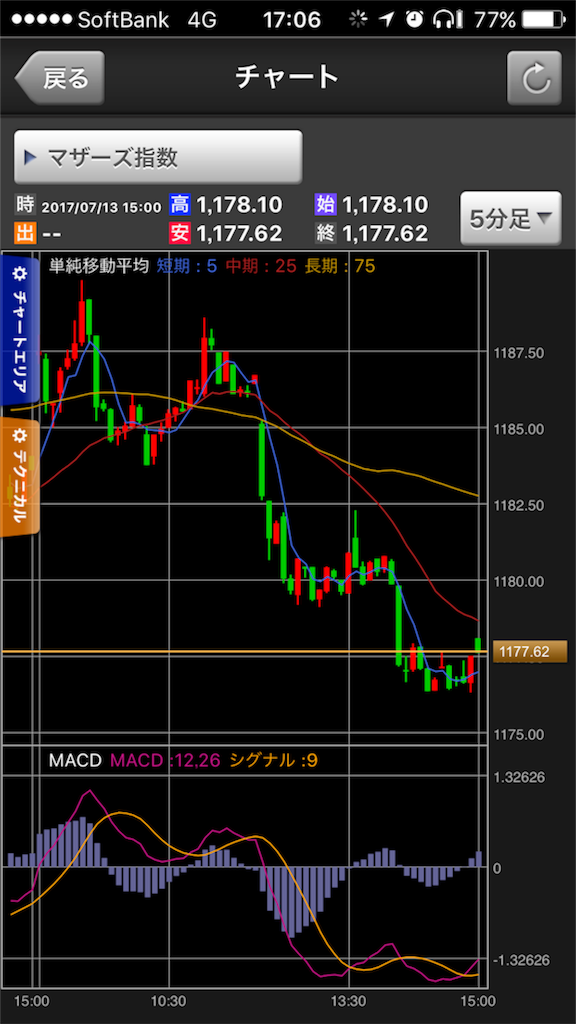This screenshot has height=1024, width=576.
Task: Tap the 1.32626 MACD axis value
Action: click(x=520, y=777)
